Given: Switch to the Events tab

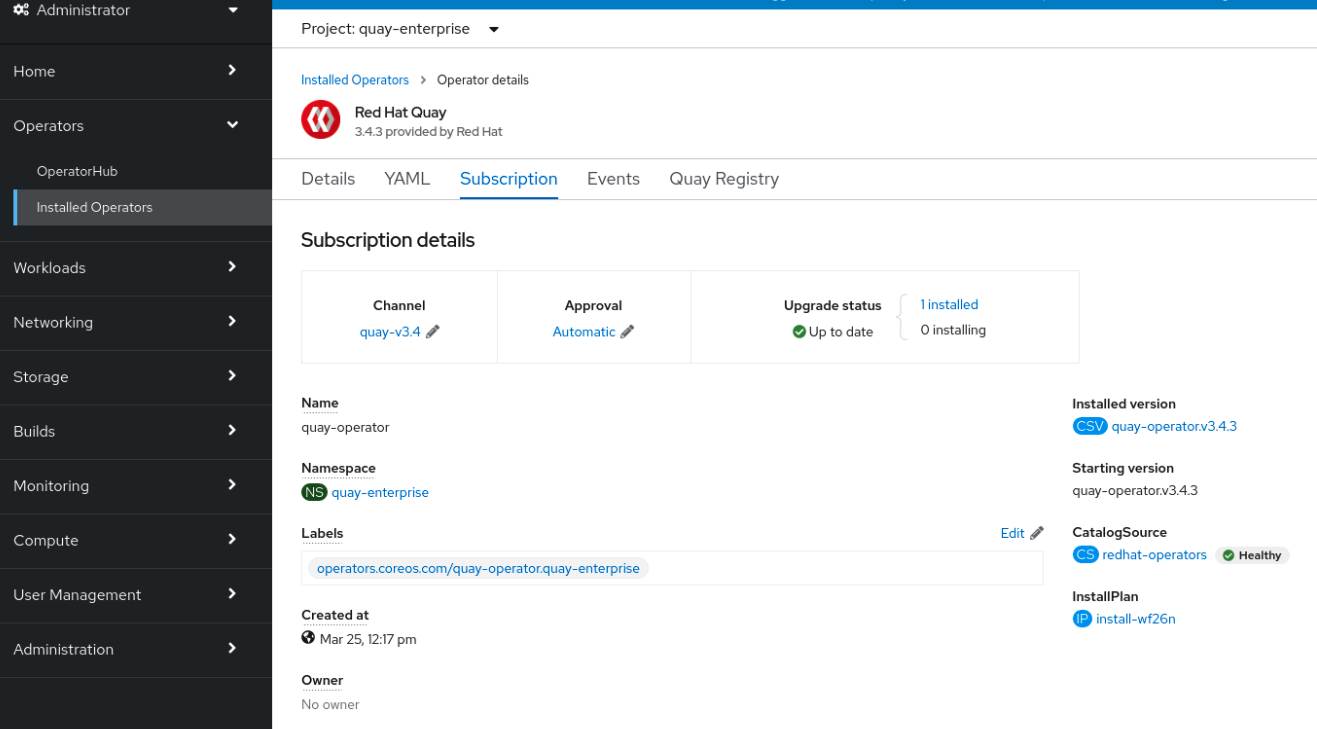Looking at the screenshot, I should (x=613, y=178).
